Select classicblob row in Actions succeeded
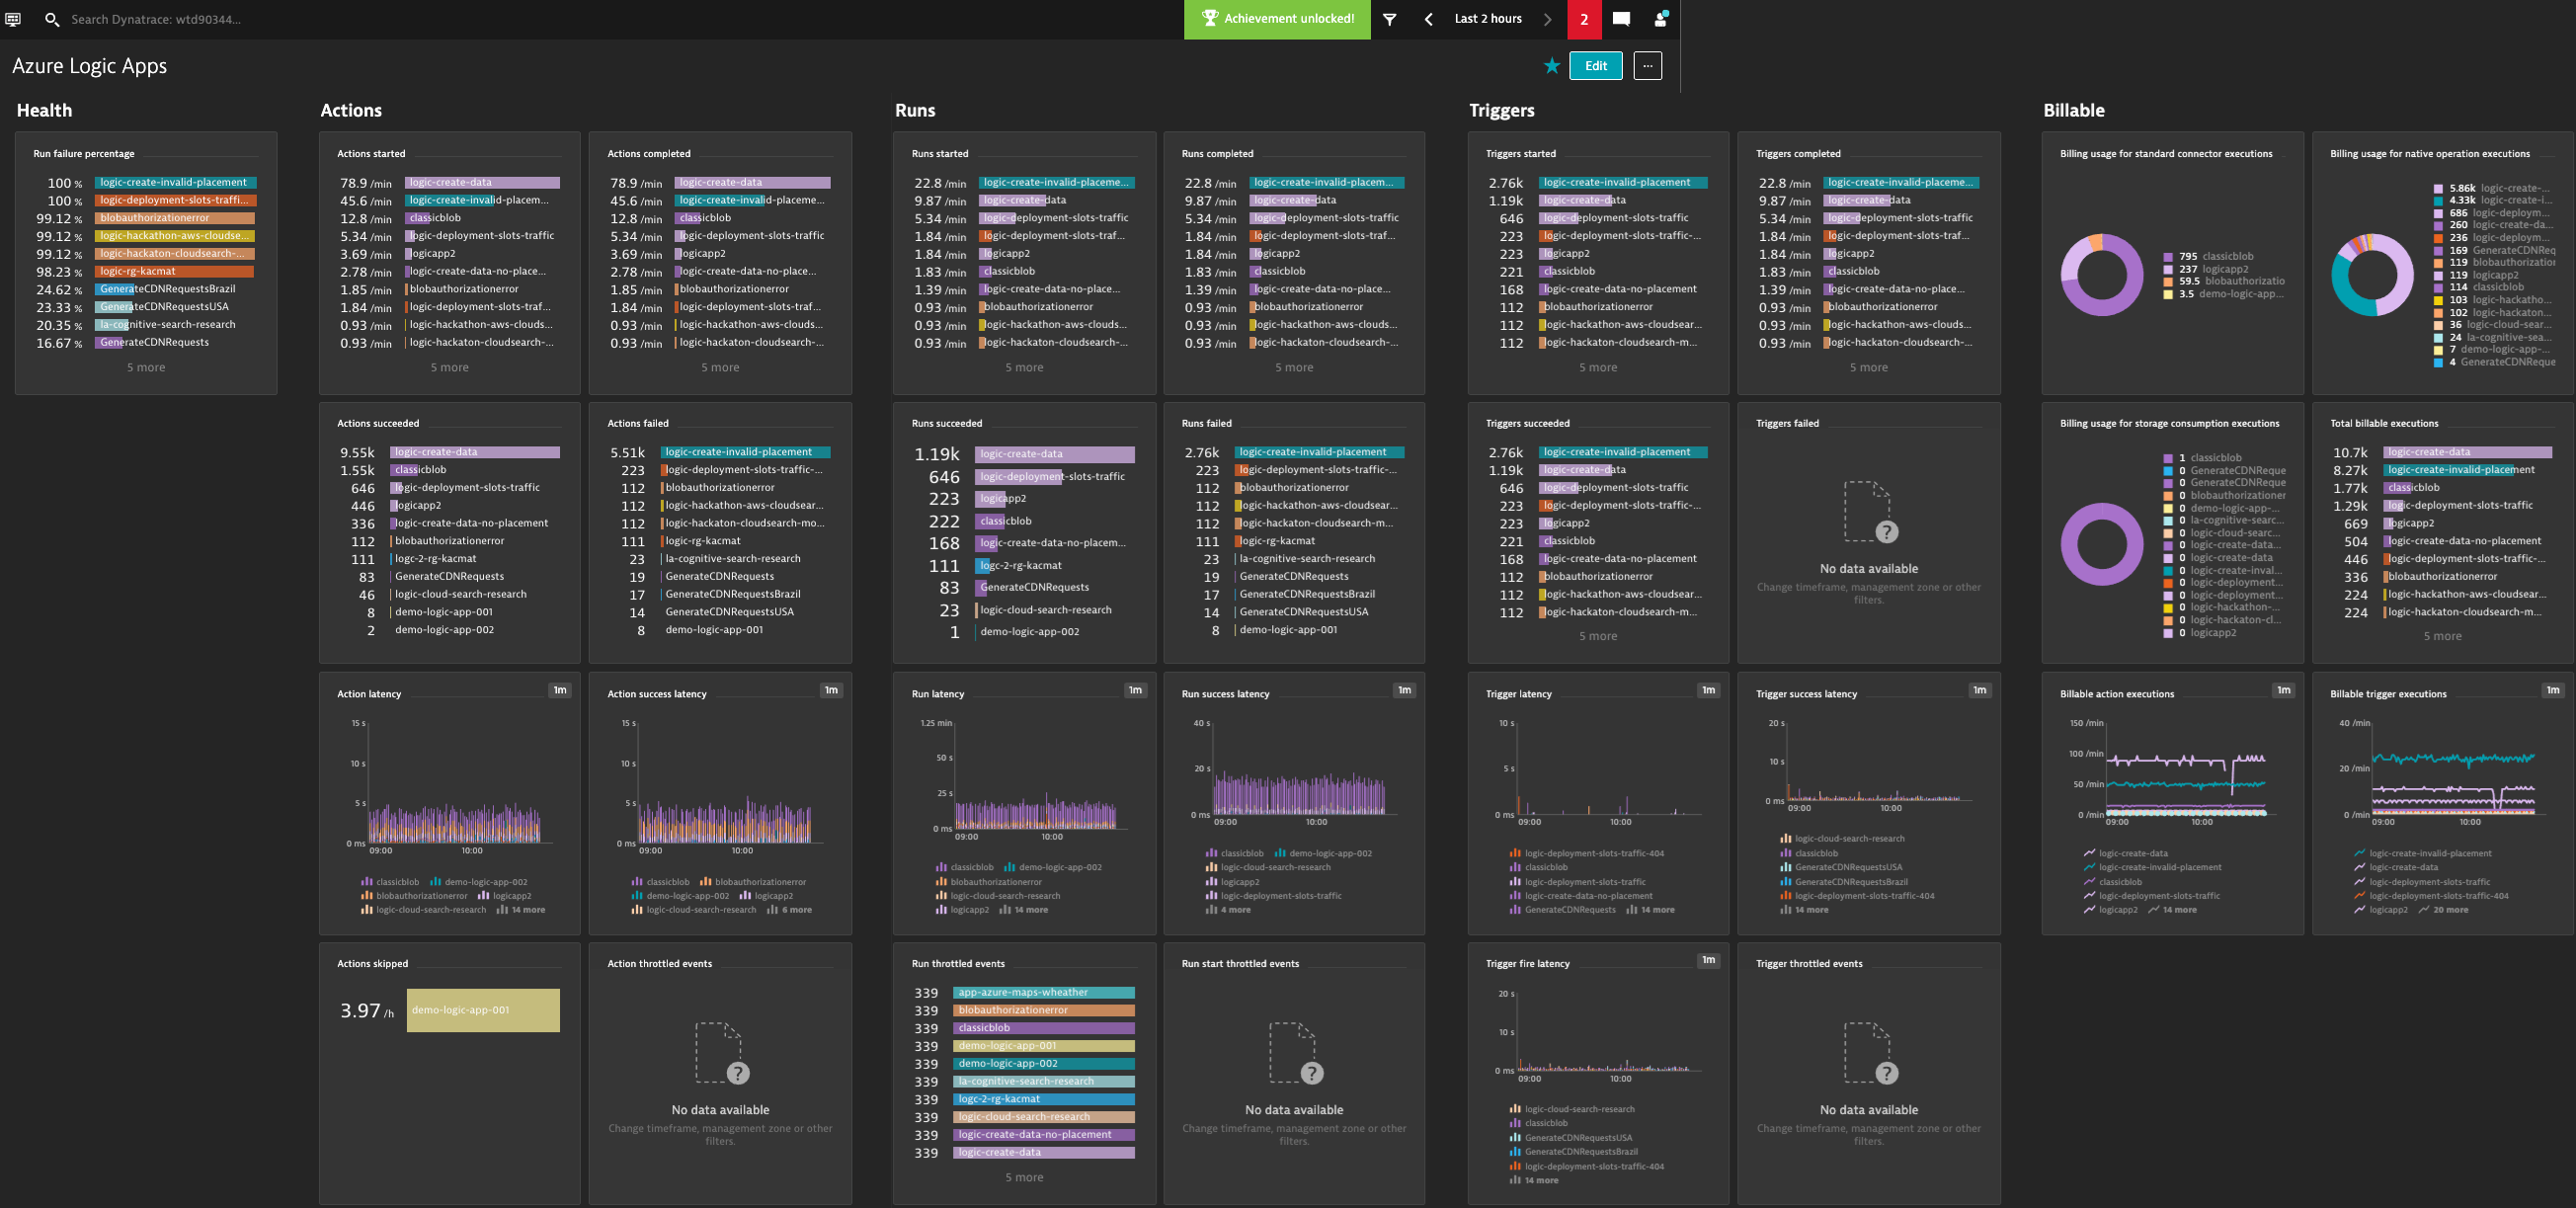Screen dimensions: 2576x1208 [x=449, y=470]
